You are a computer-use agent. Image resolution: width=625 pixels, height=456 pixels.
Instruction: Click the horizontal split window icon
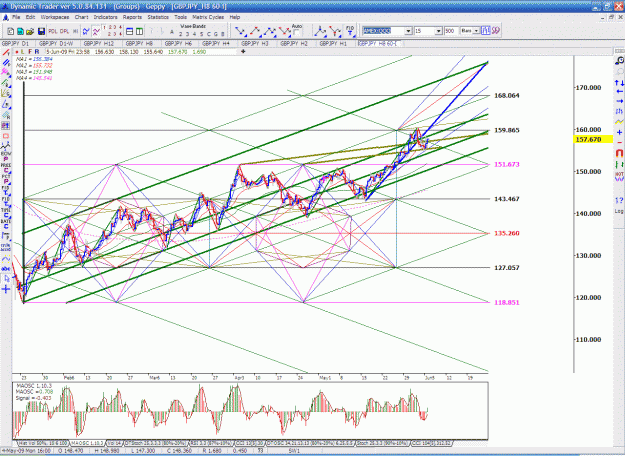point(130,31)
